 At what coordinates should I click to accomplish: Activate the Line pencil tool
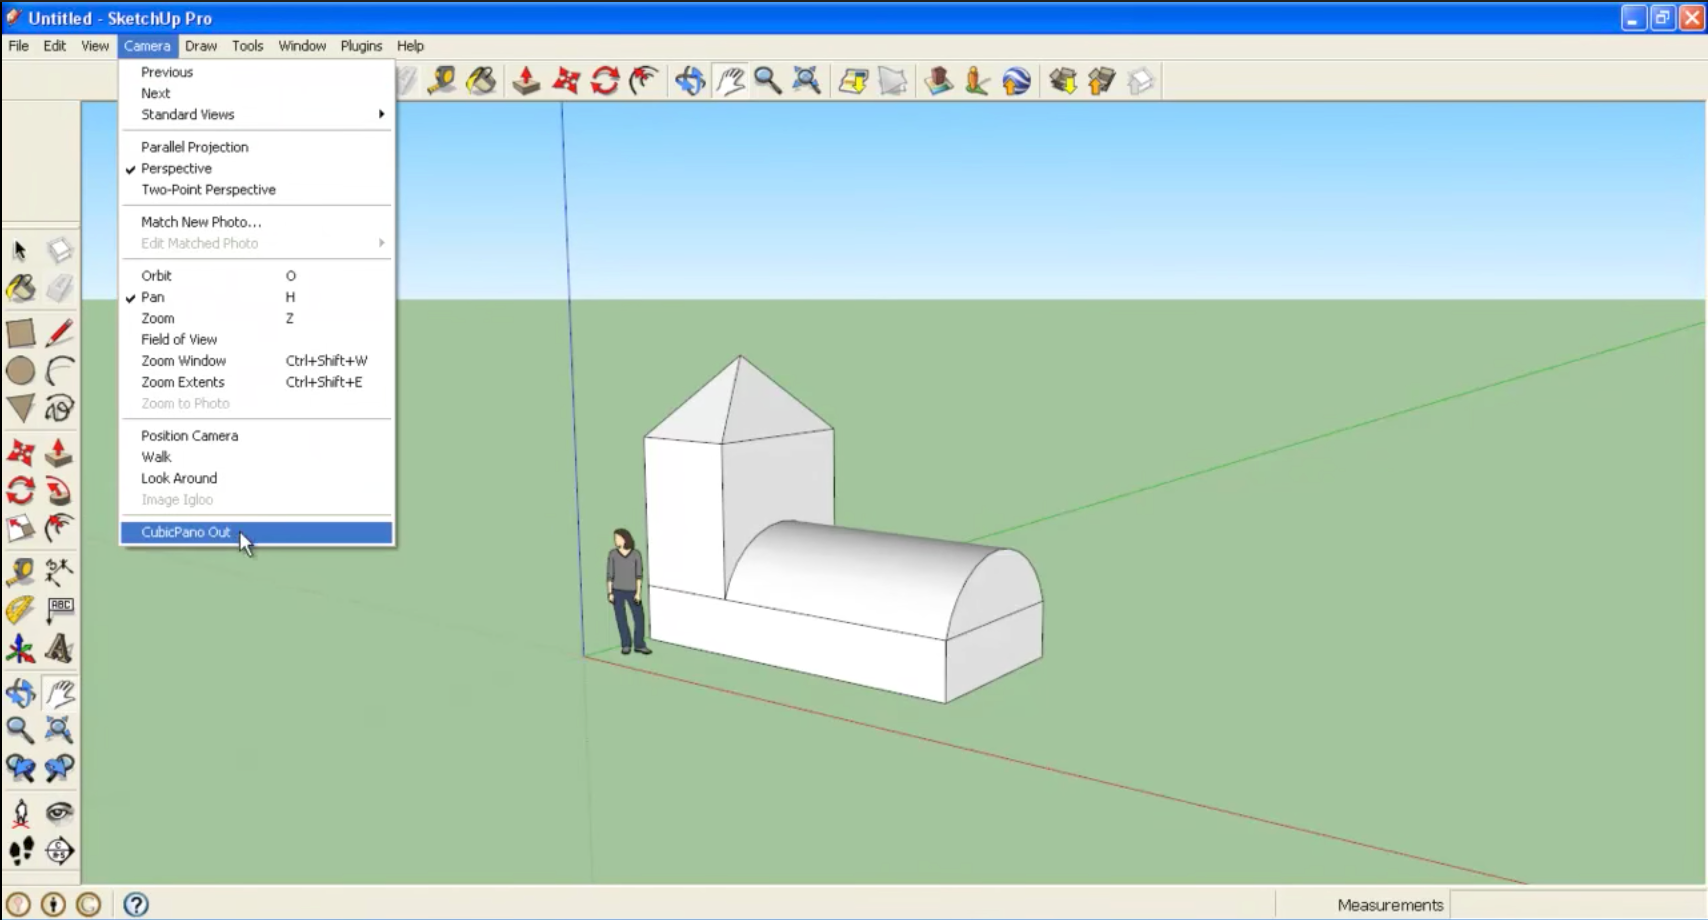pyautogui.click(x=59, y=333)
